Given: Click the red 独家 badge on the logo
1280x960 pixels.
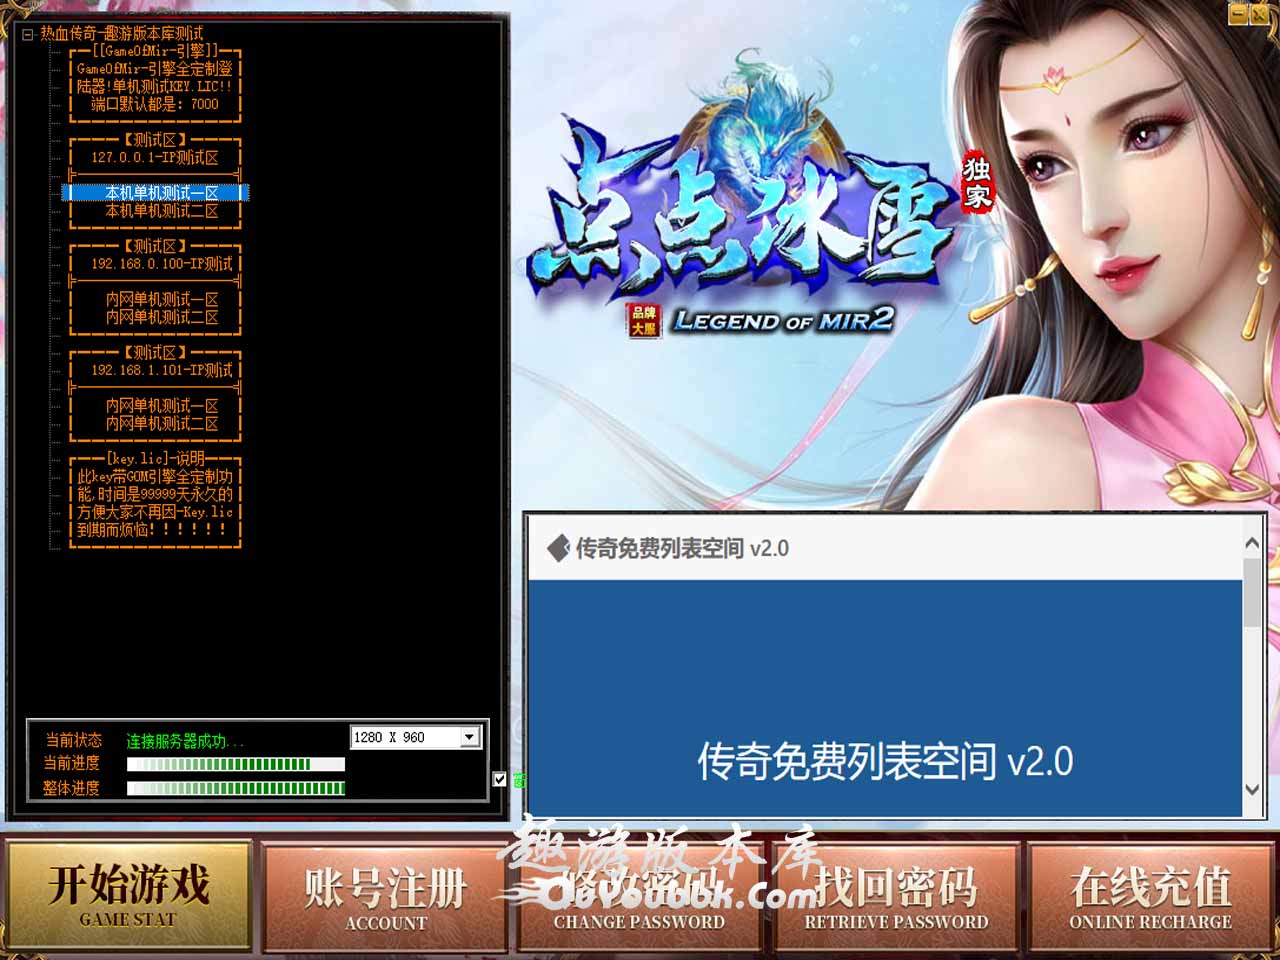Looking at the screenshot, I should (977, 182).
